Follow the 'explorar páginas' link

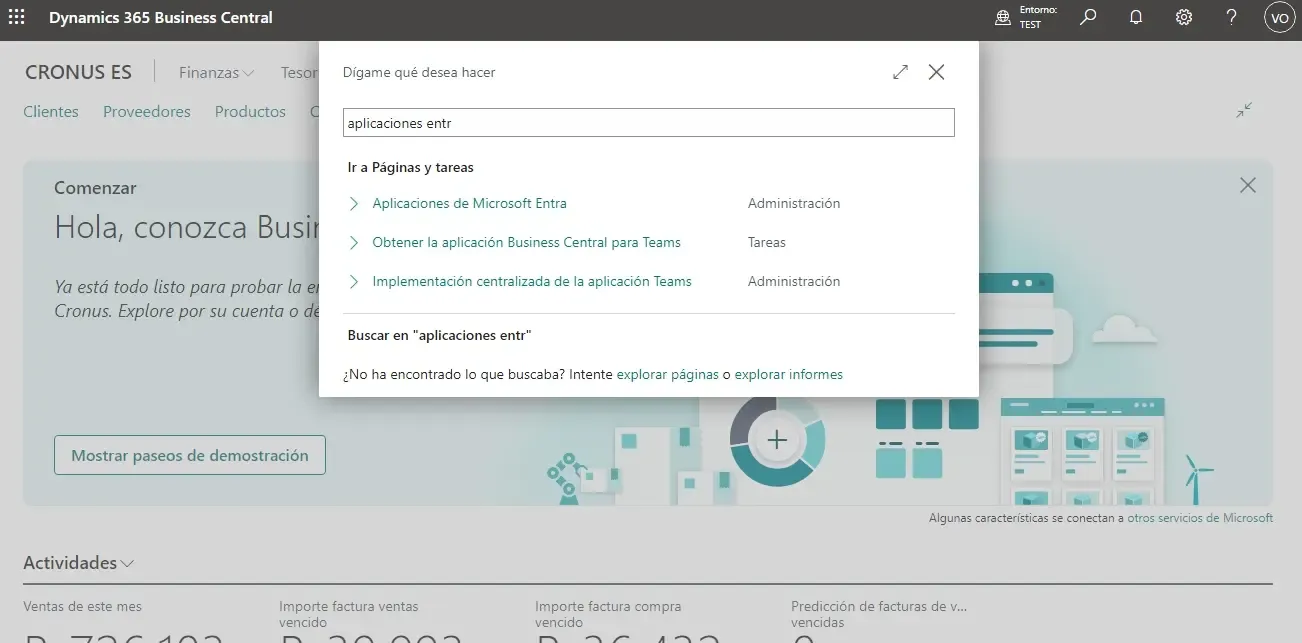pyautogui.click(x=667, y=374)
